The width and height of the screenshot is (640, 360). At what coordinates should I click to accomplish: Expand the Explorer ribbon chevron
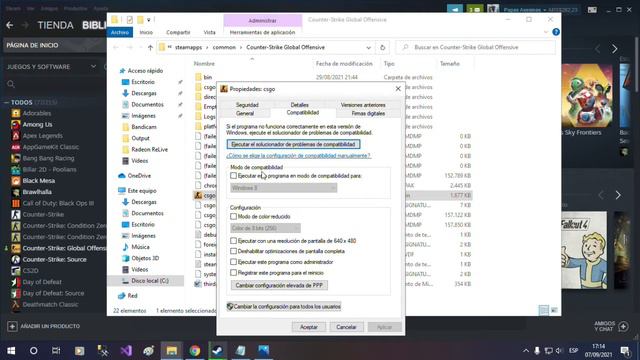(x=546, y=32)
